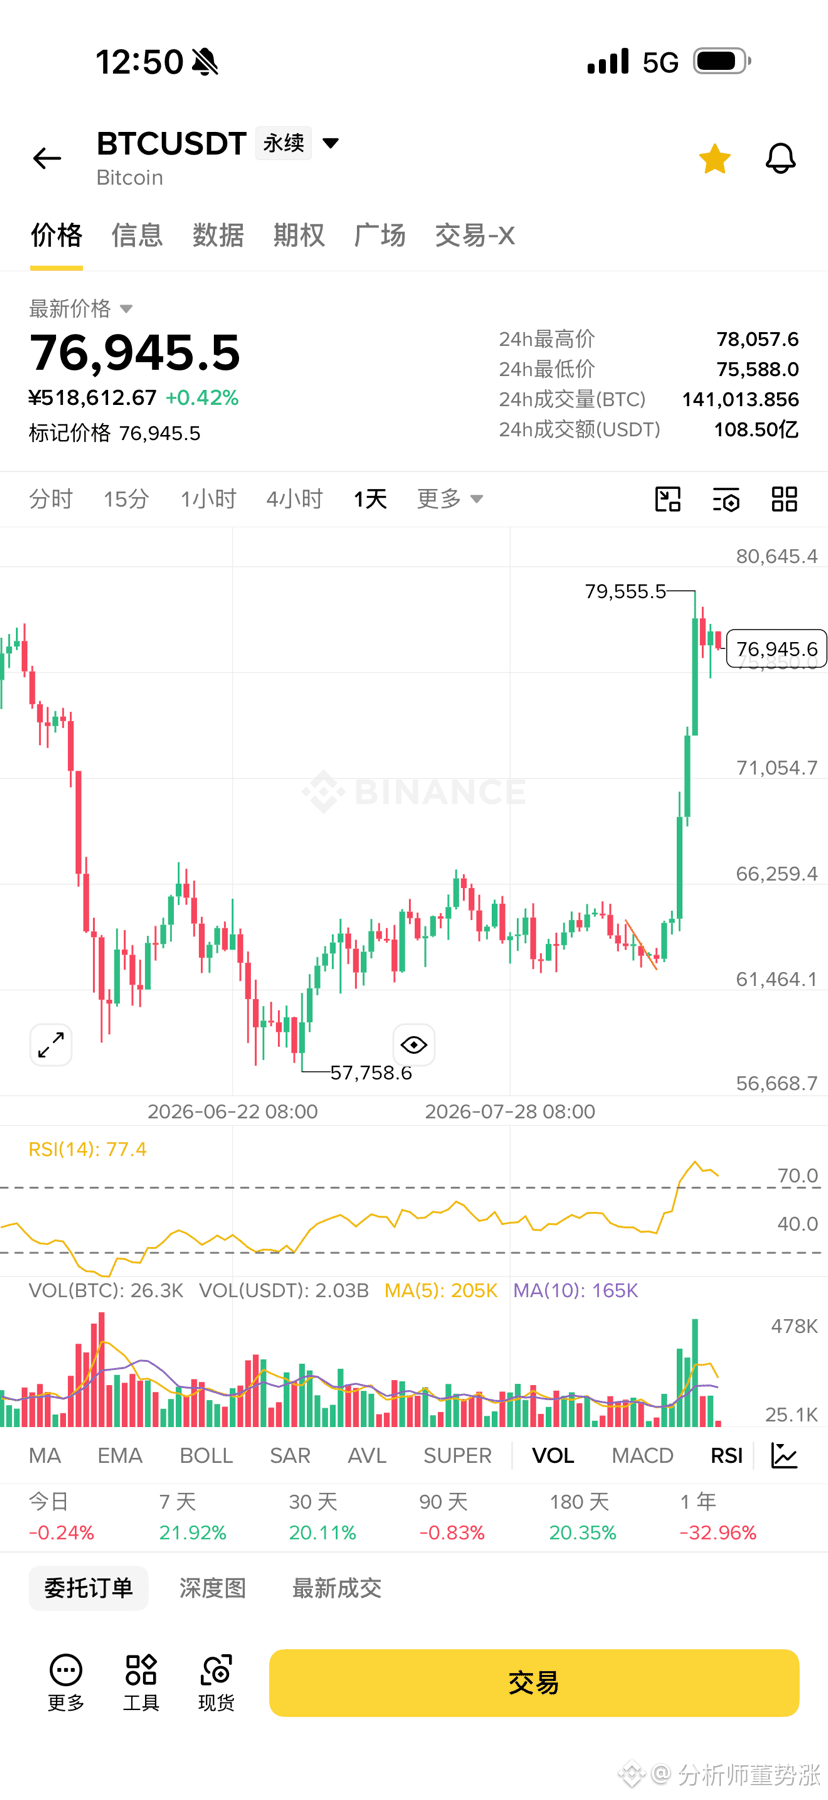Tap the 永续 contract type badge

coord(283,143)
